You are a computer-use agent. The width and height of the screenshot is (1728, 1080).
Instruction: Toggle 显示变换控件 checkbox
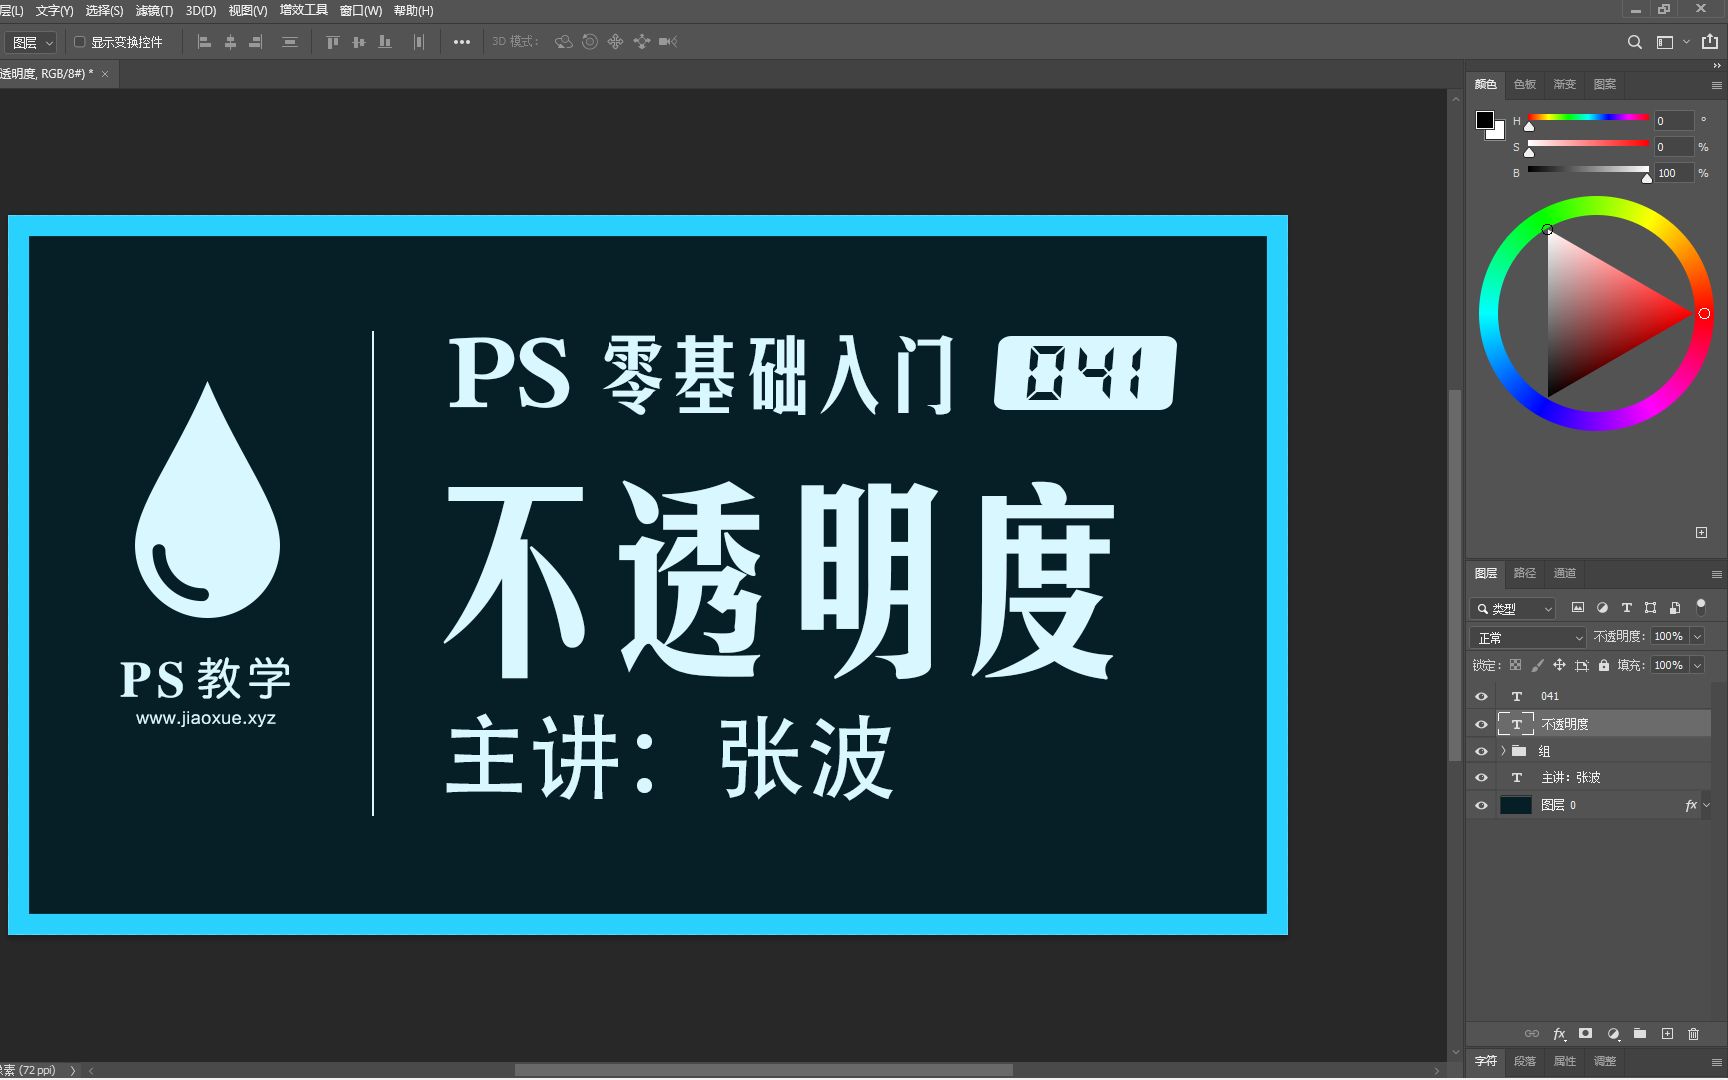(x=80, y=42)
